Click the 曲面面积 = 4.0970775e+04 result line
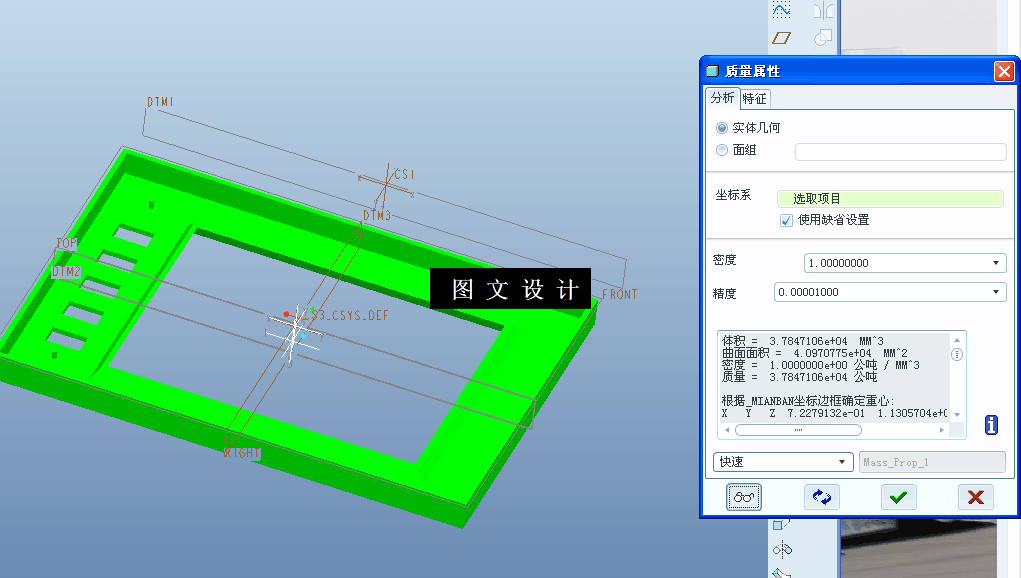 coord(814,353)
